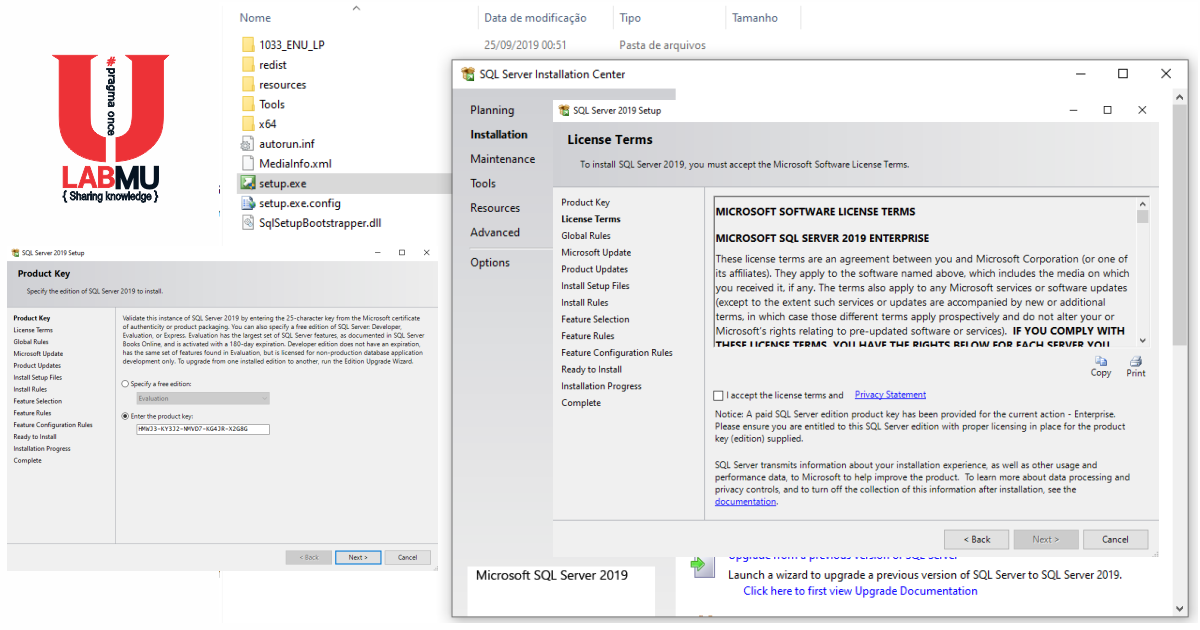1200x630 pixels.
Task: Click 'Product Updates' step in License Terms window sidebar
Action: click(594, 269)
